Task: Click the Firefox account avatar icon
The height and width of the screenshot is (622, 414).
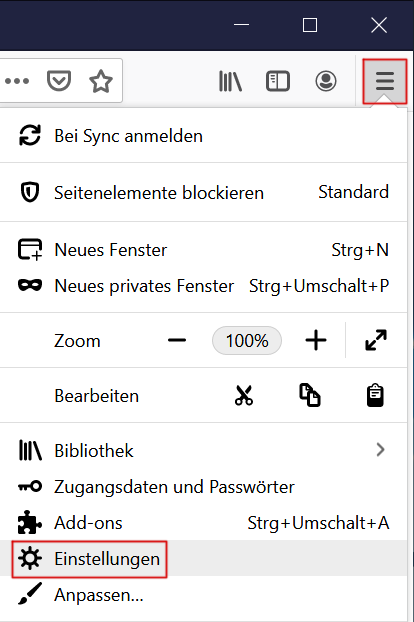Action: coord(326,81)
